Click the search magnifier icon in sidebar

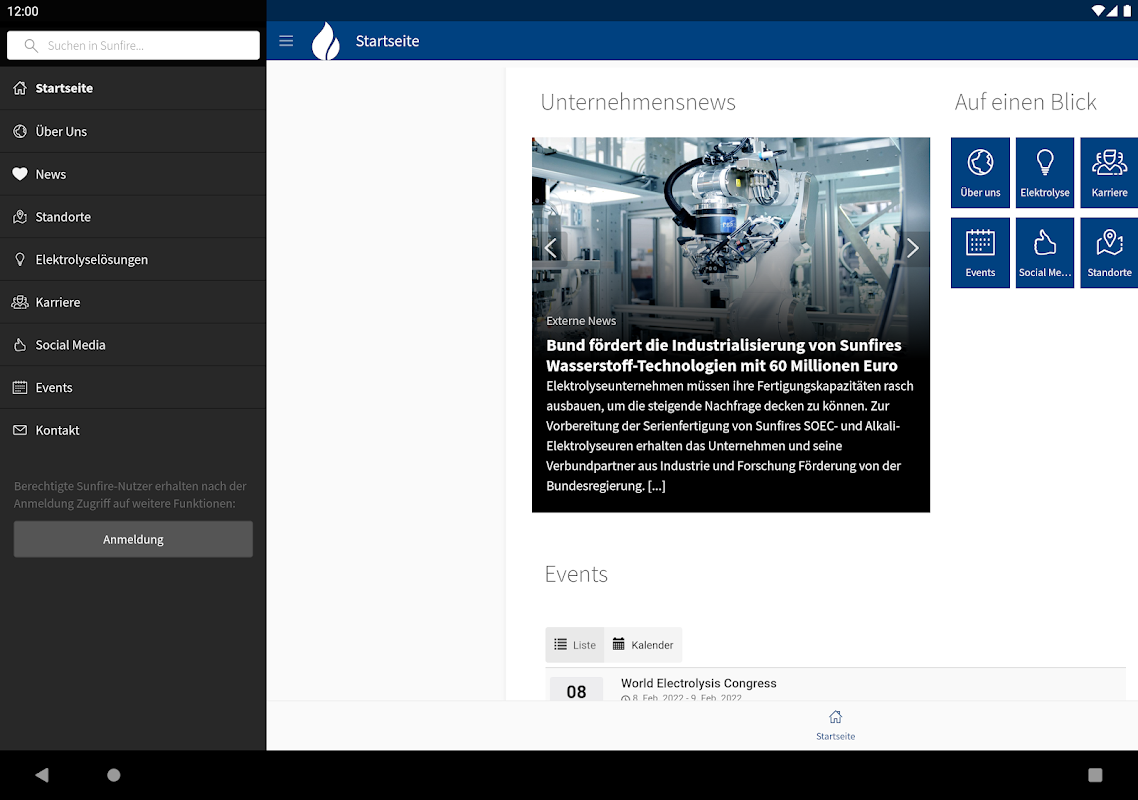[31, 46]
